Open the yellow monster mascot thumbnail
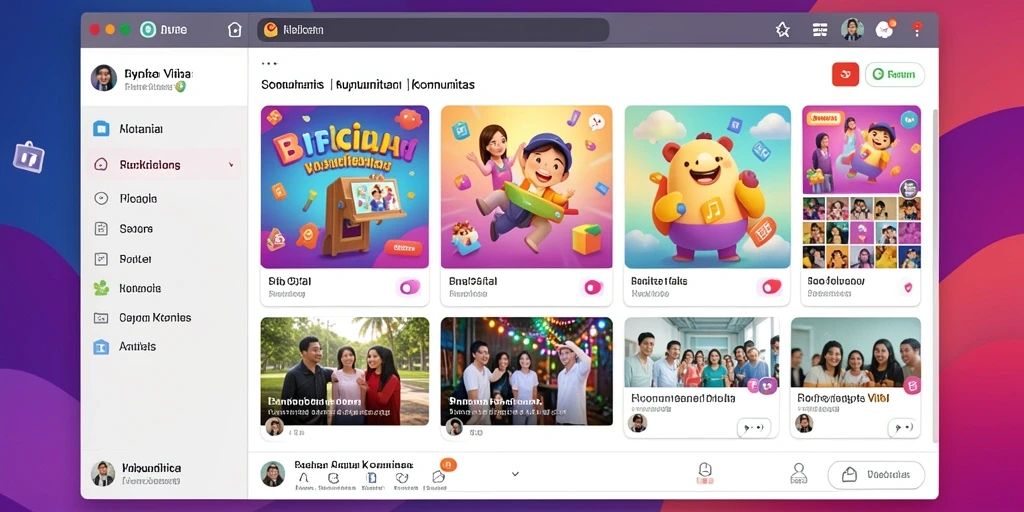Screen dimensions: 1024x512 click(x=707, y=187)
